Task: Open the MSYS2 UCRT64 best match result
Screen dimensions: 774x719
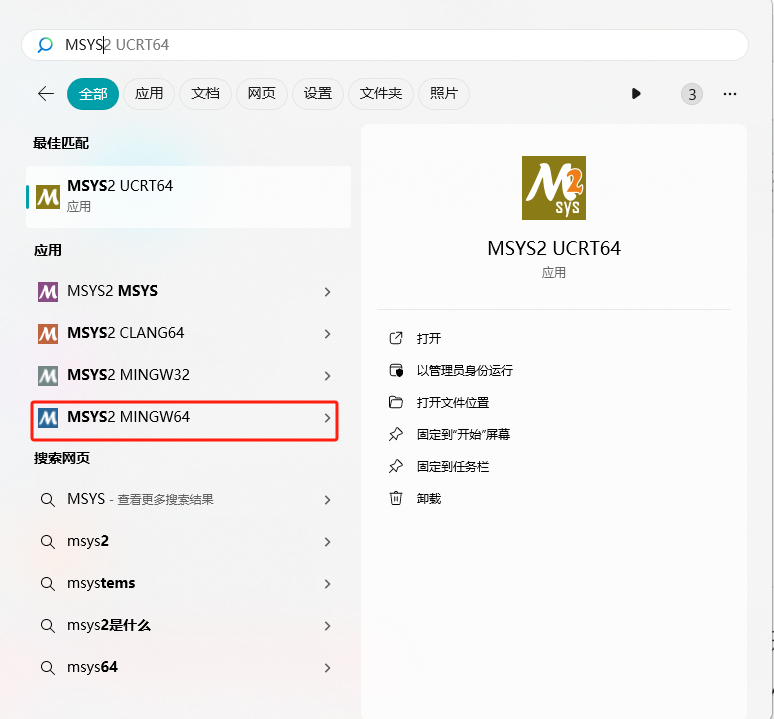Action: pyautogui.click(x=189, y=197)
